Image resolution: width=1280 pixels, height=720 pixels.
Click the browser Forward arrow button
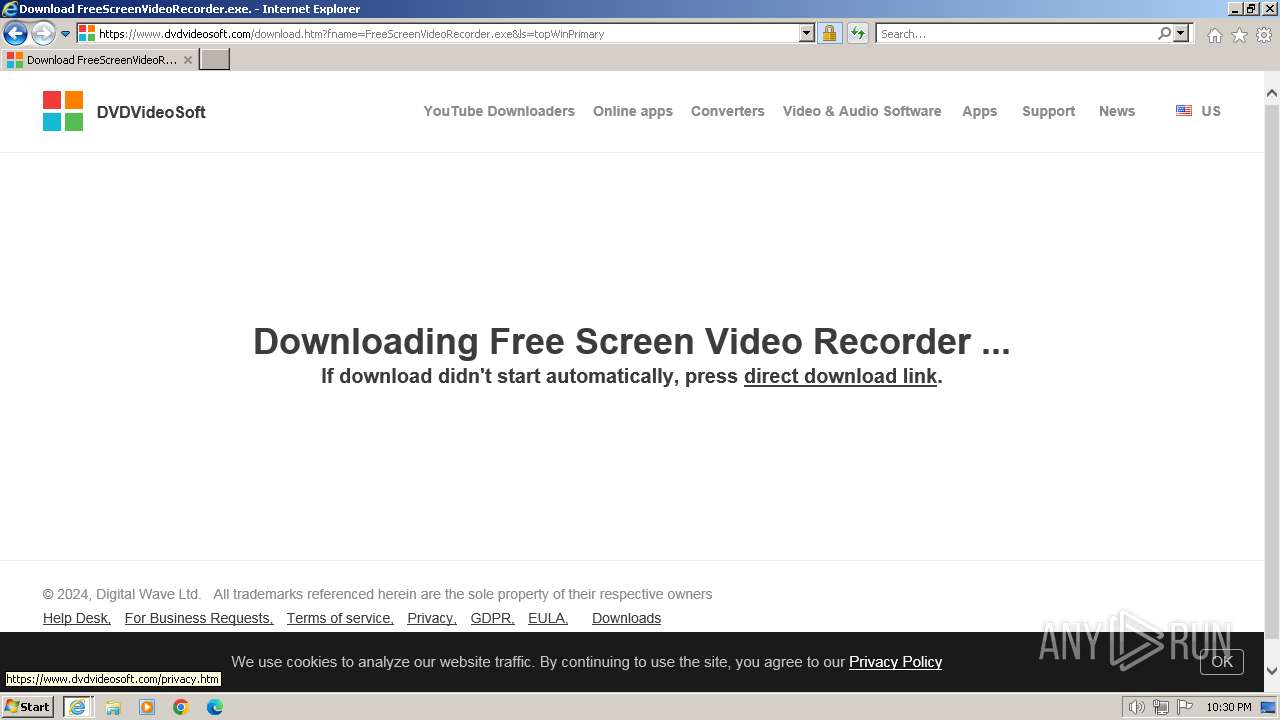click(x=42, y=33)
